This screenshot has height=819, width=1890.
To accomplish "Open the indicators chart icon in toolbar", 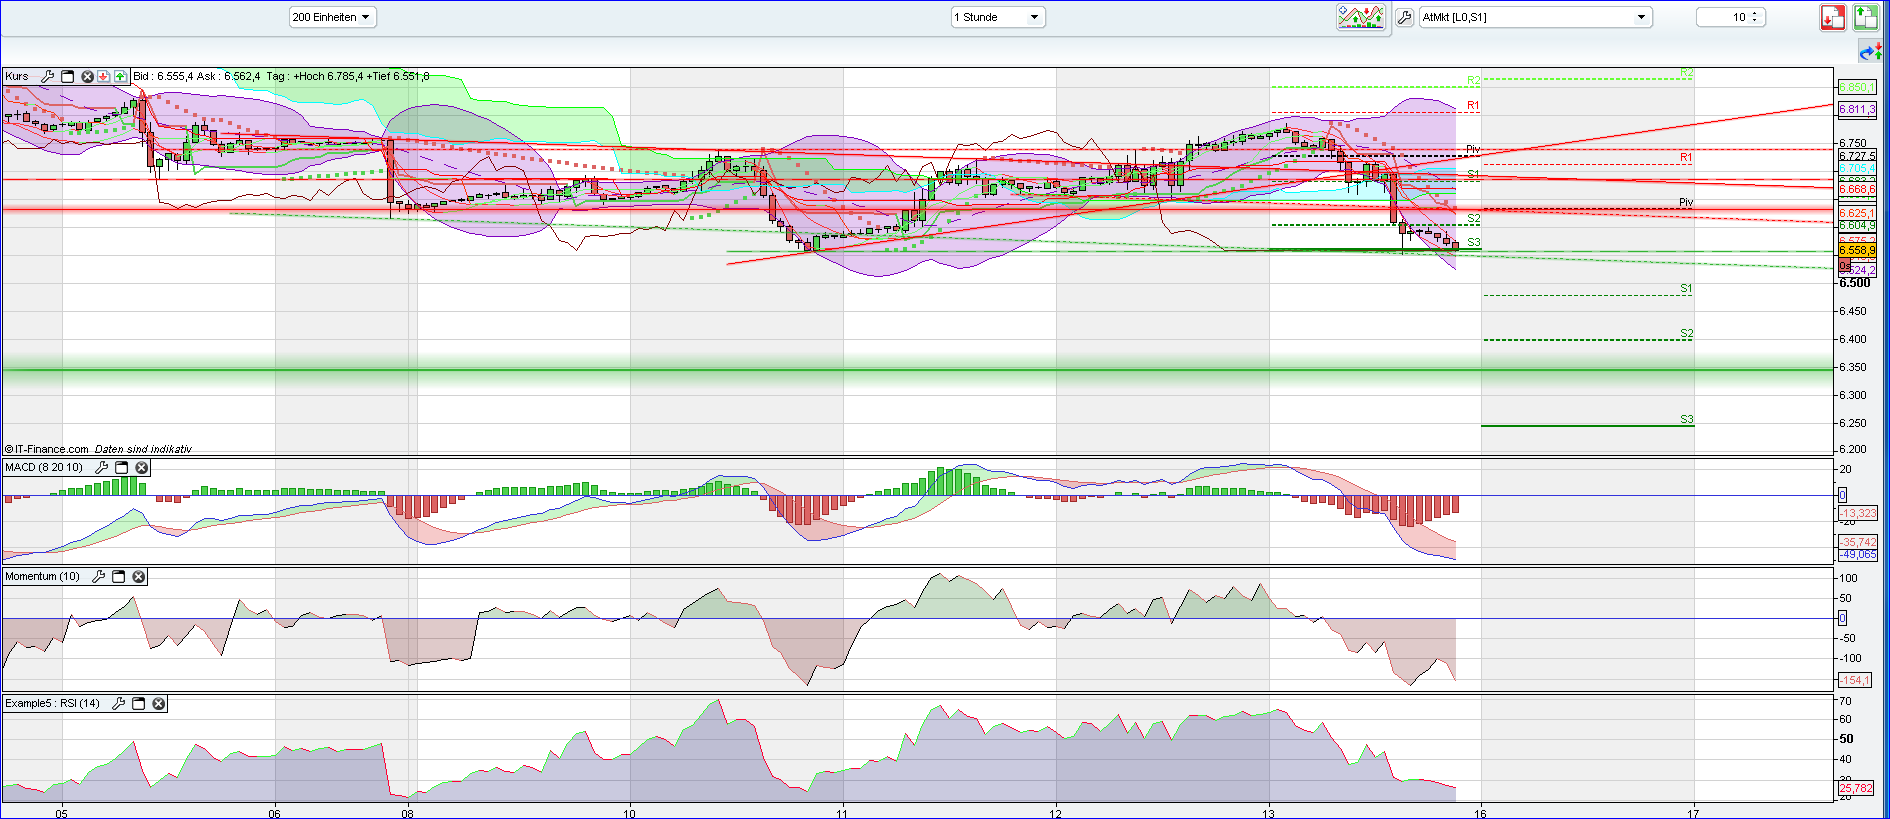I will pos(1361,17).
